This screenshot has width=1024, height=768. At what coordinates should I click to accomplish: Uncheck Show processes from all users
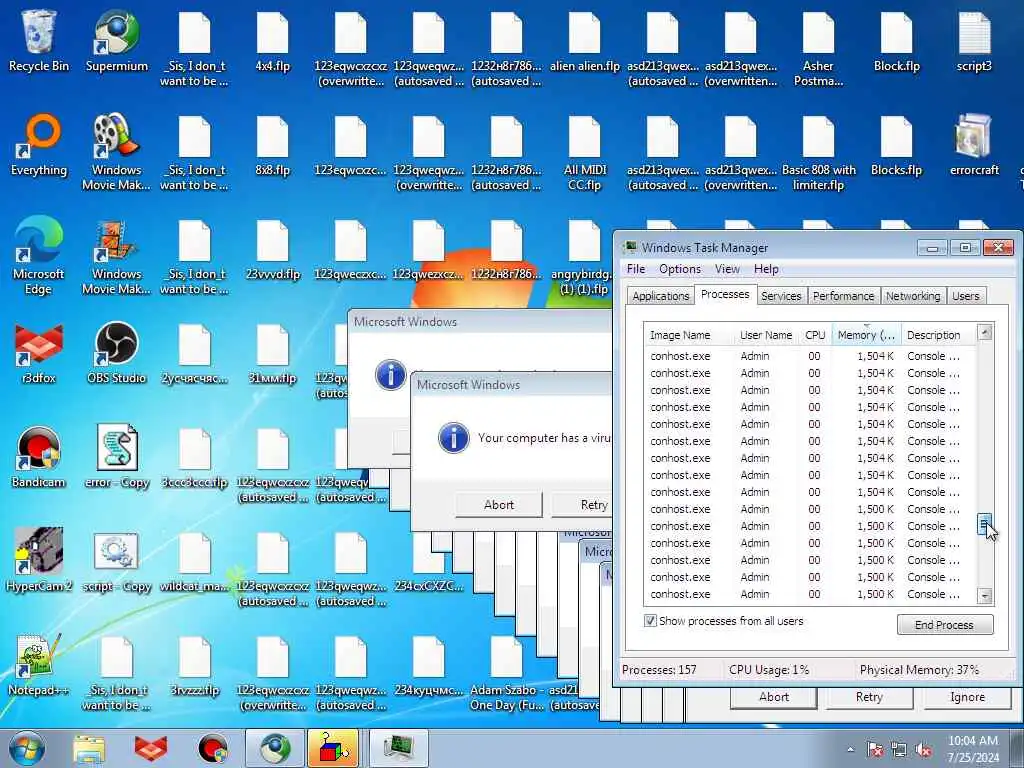[x=650, y=620]
